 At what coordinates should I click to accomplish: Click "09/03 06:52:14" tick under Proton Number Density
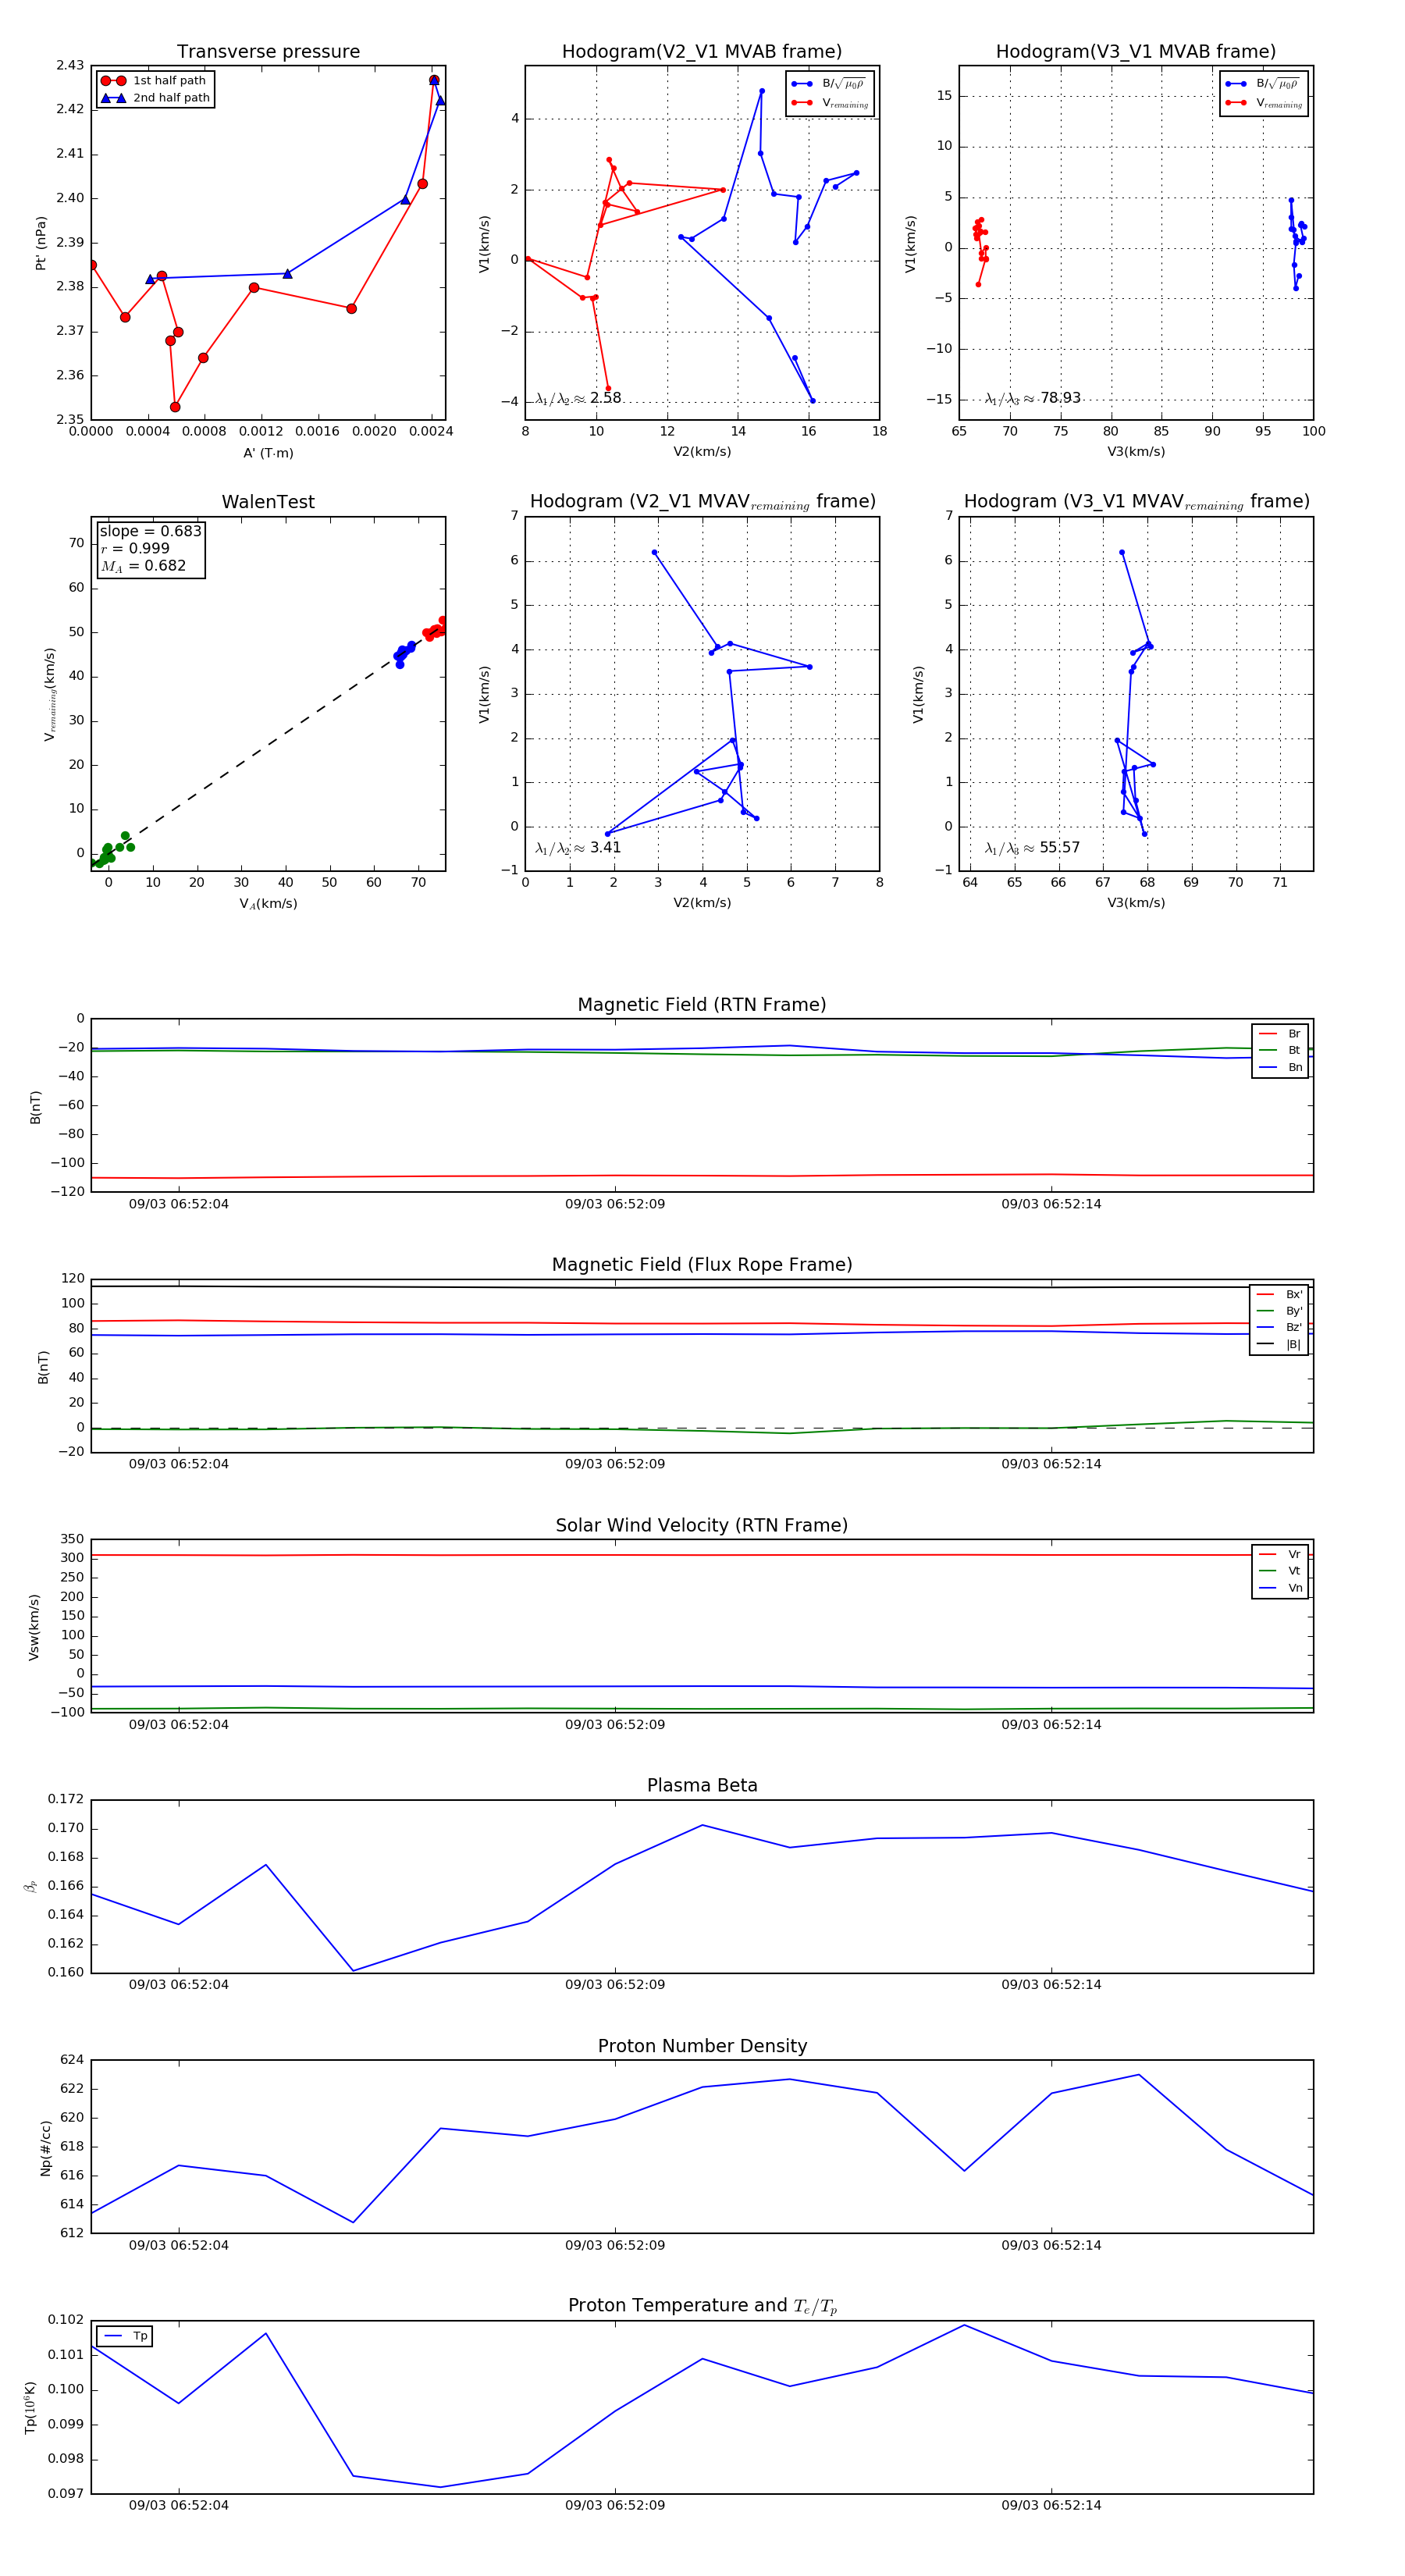[x=1051, y=2245]
